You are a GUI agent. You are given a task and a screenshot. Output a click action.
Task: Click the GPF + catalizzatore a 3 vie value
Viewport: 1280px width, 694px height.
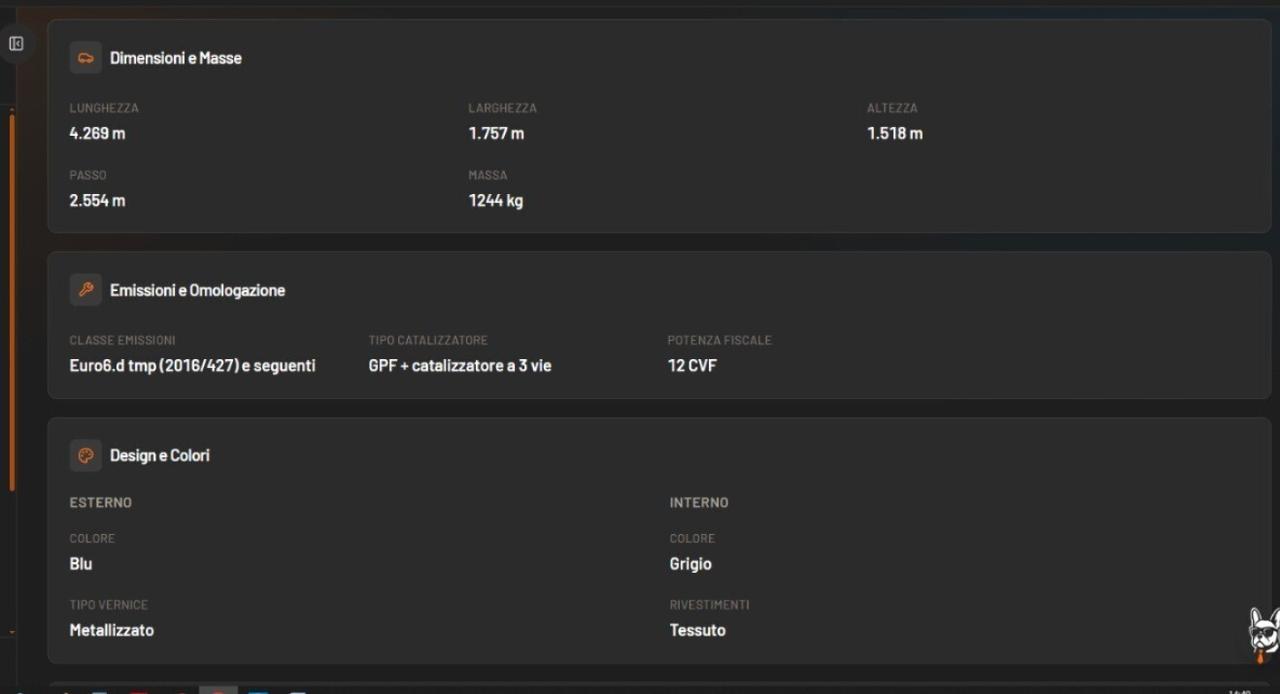(x=460, y=365)
